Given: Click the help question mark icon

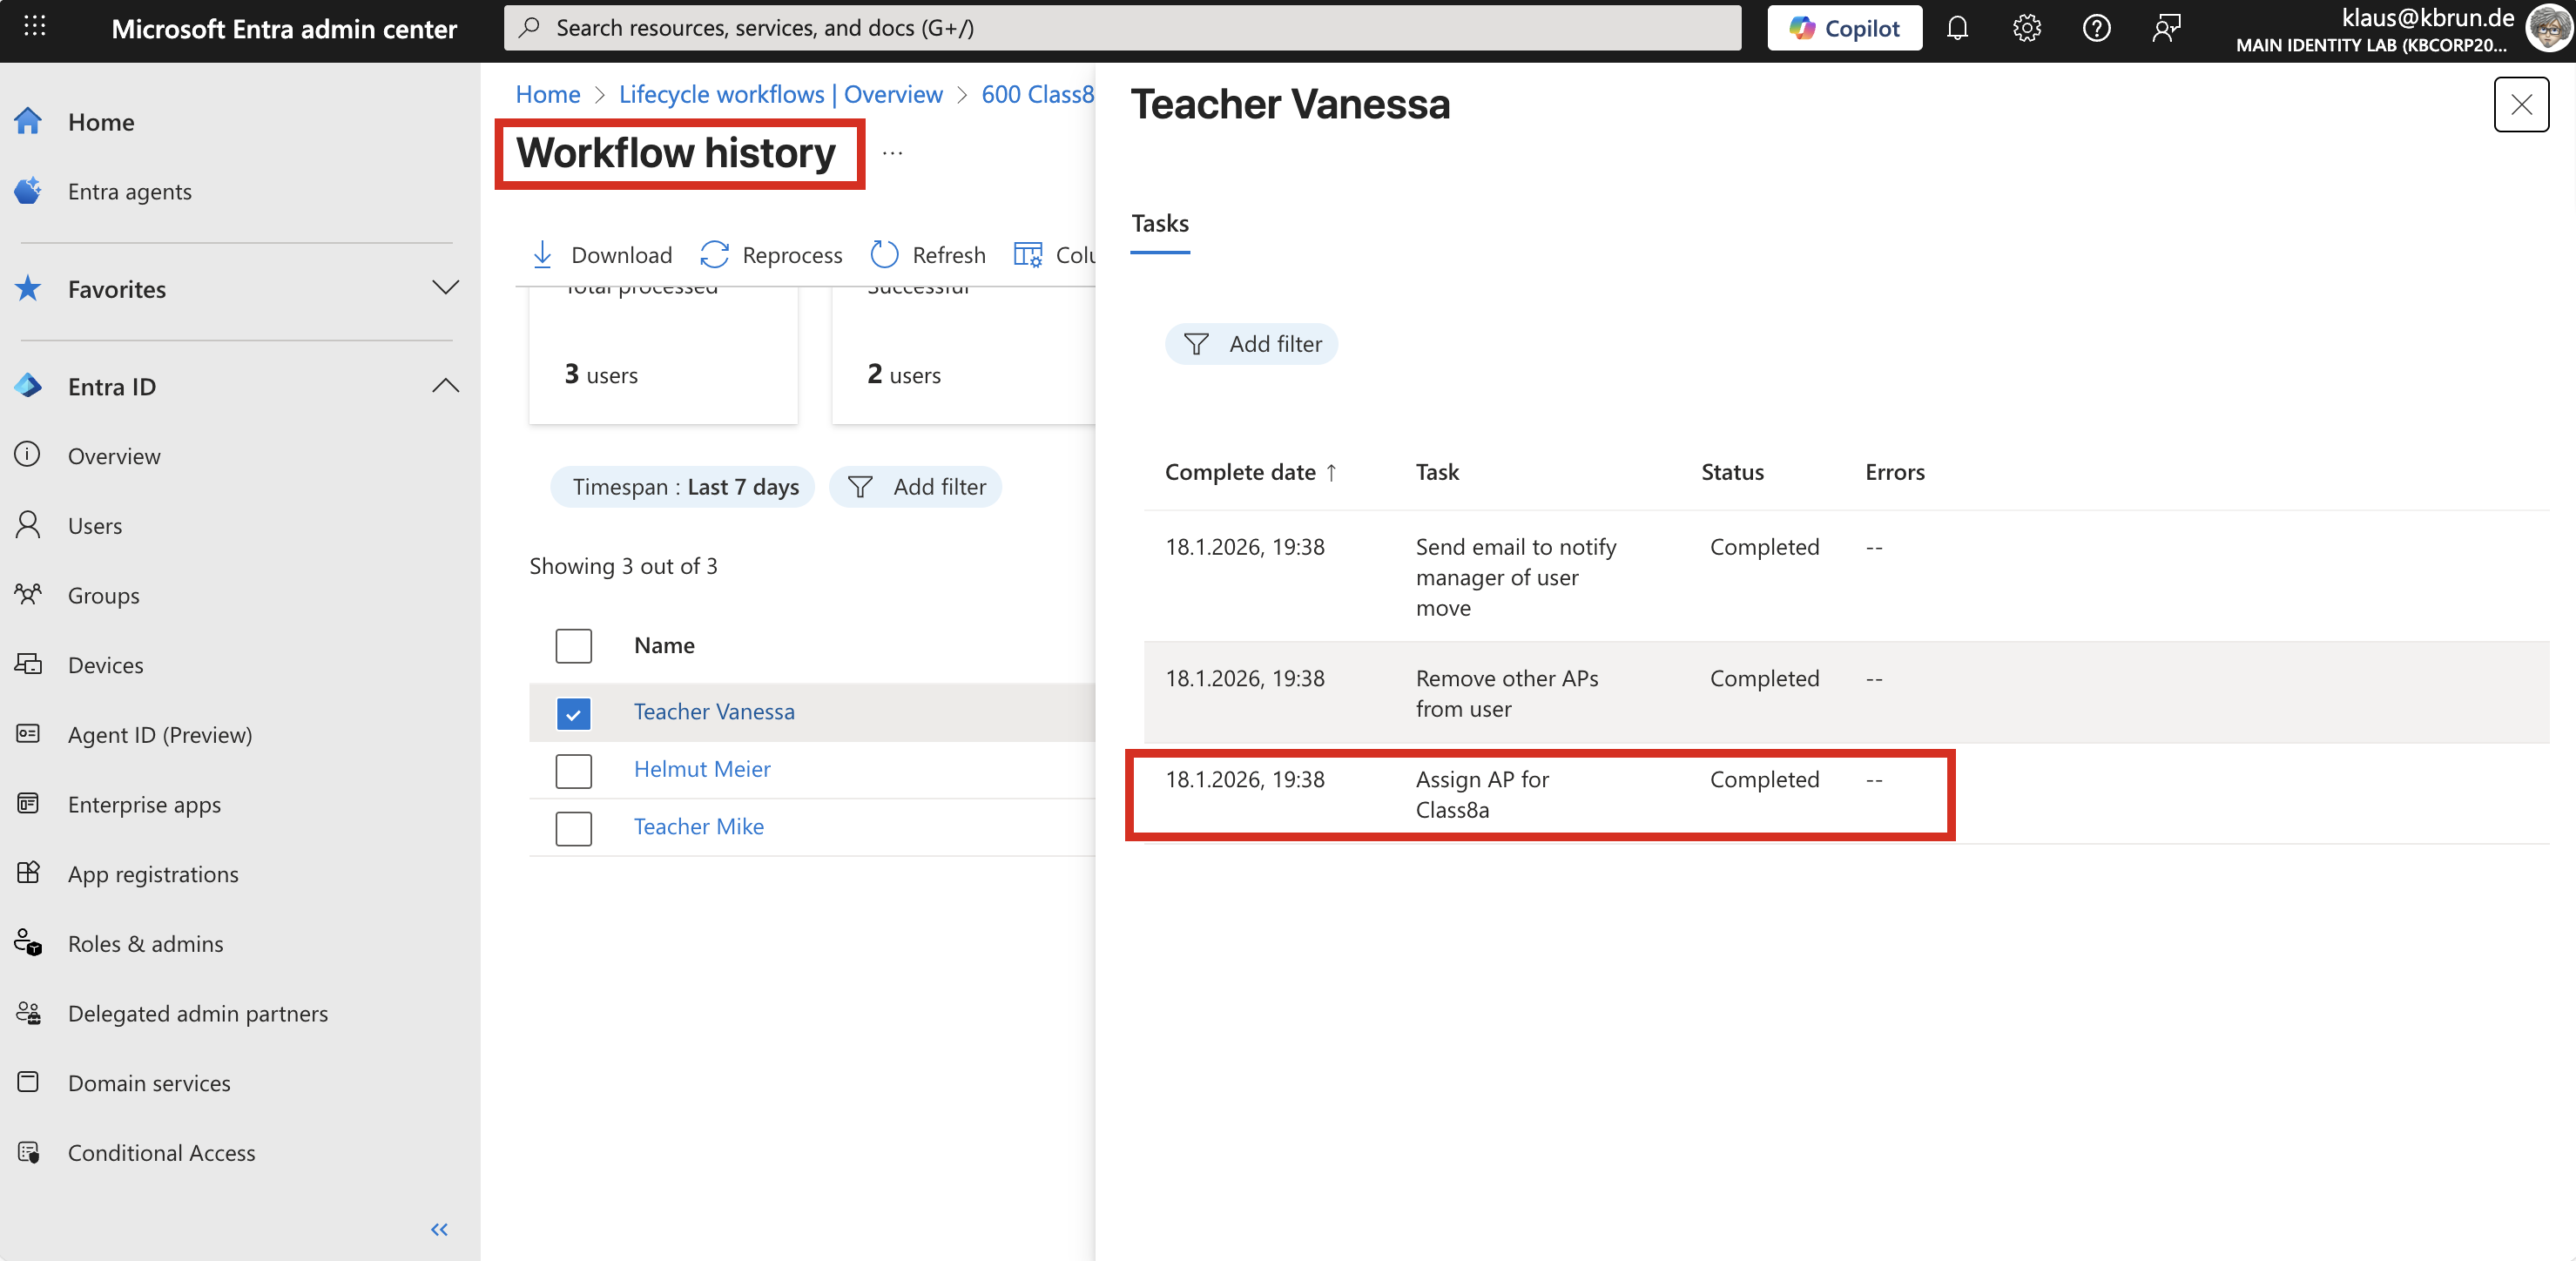Looking at the screenshot, I should pyautogui.click(x=2096, y=28).
